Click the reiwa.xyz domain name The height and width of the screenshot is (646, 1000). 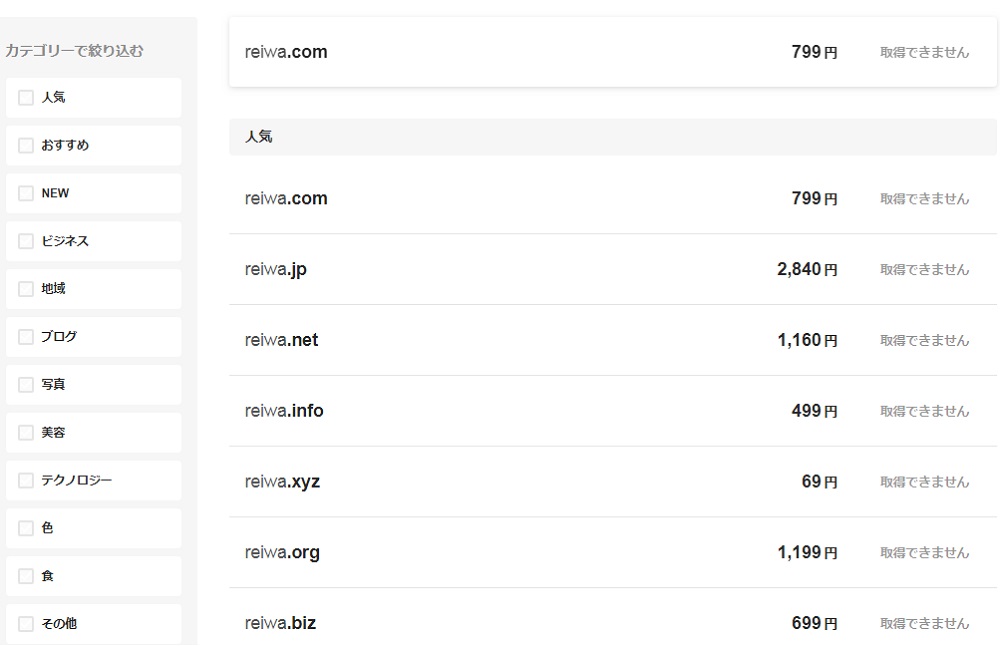[282, 482]
